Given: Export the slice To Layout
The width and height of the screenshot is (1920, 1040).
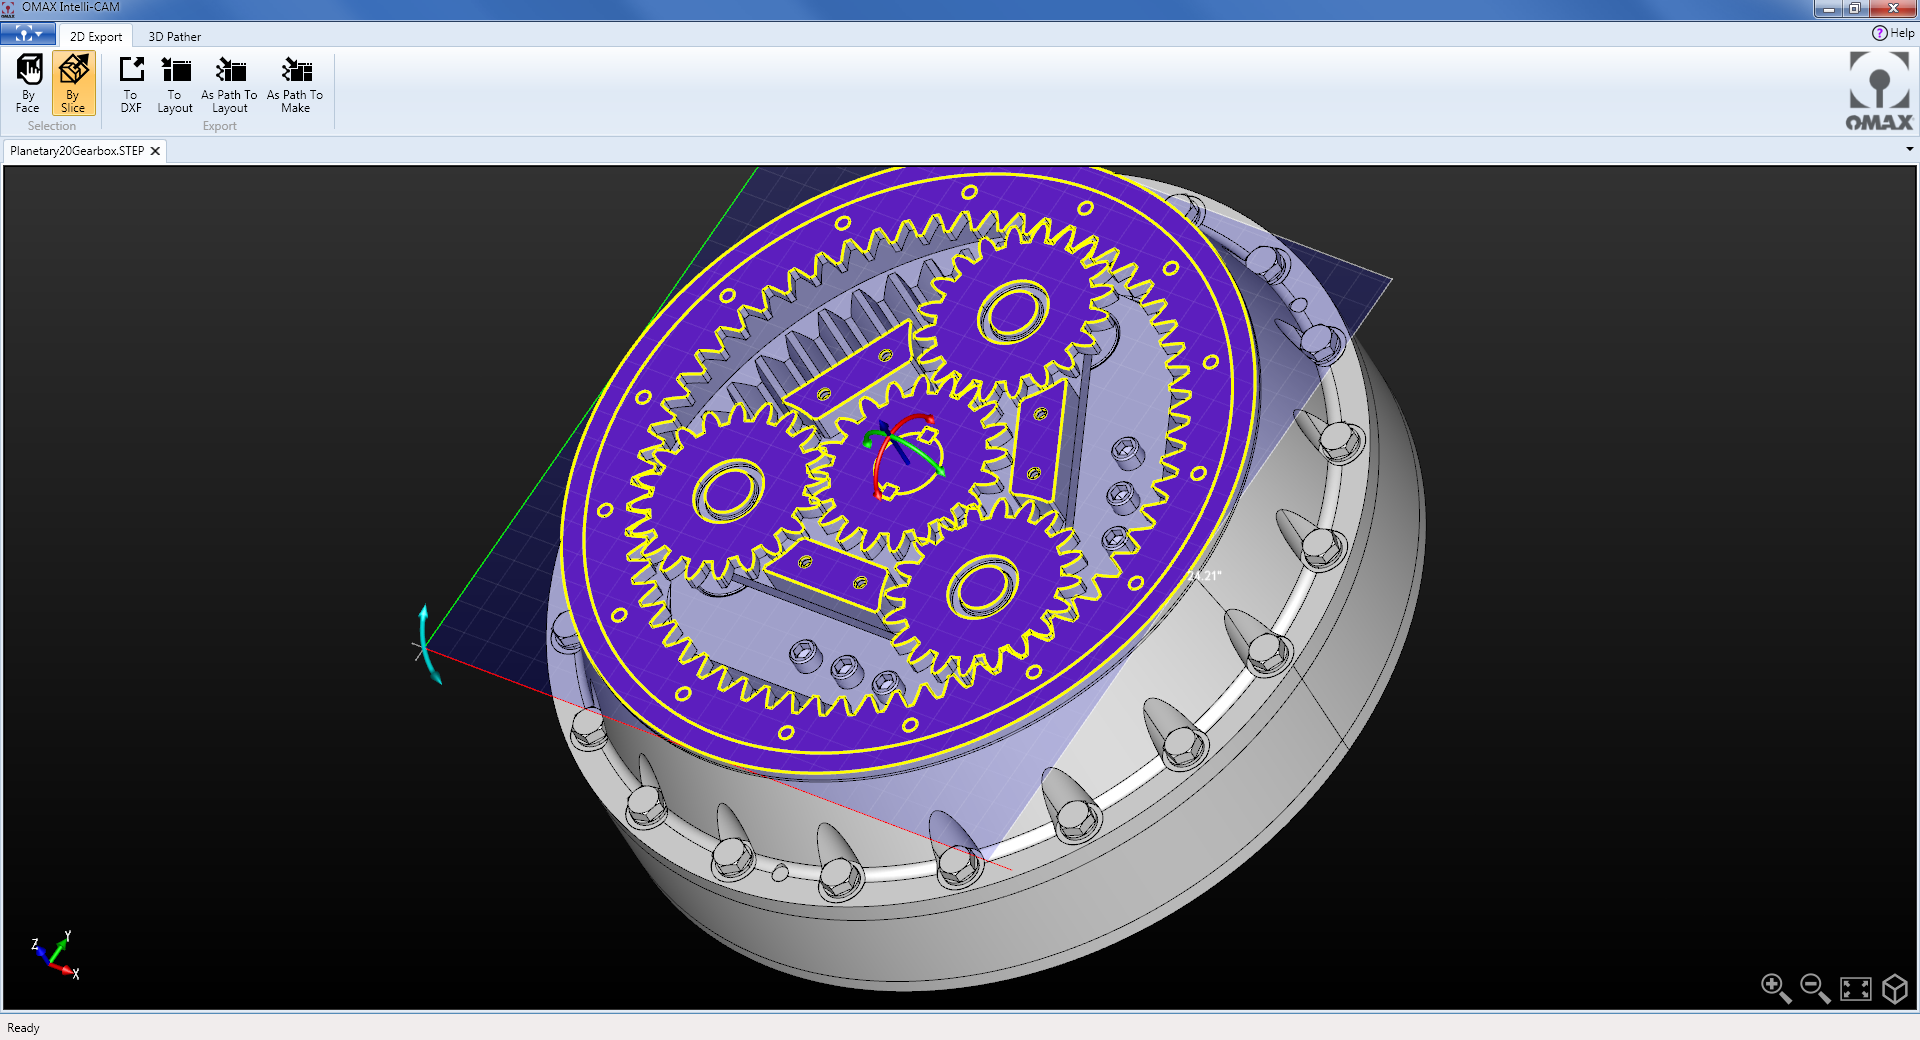Looking at the screenshot, I should tap(174, 80).
